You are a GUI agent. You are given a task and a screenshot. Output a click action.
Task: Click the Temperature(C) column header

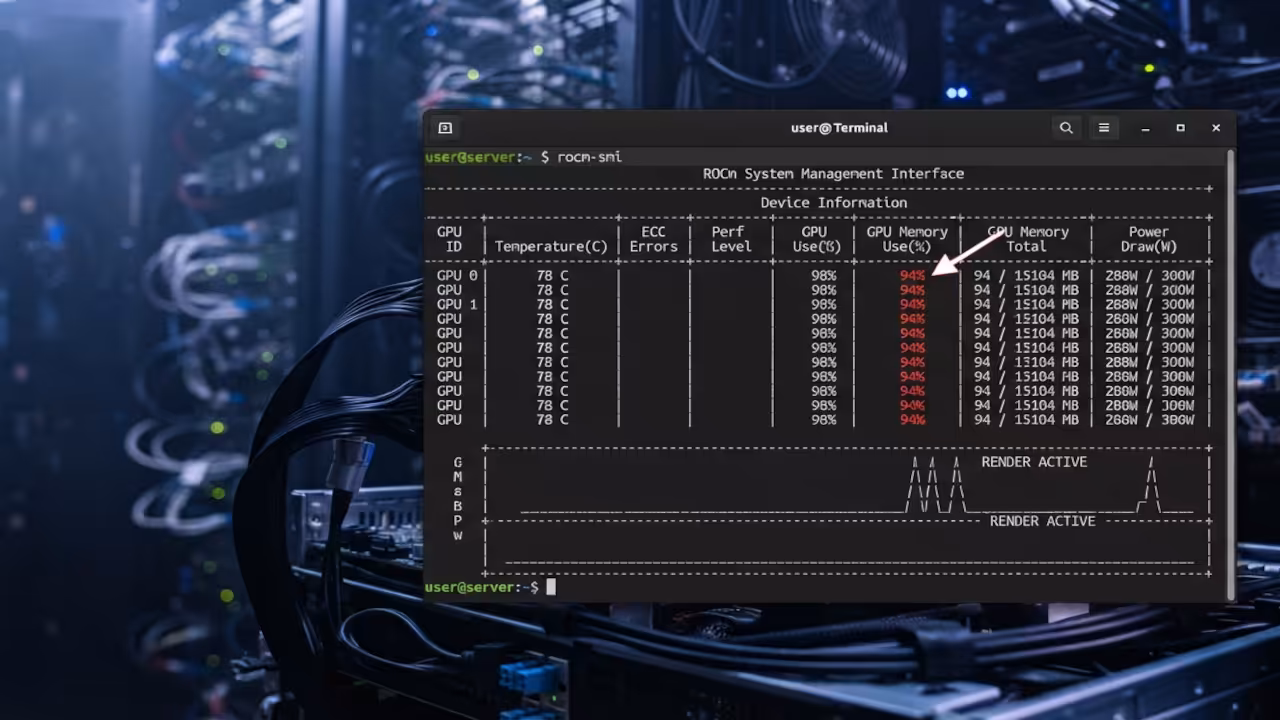pyautogui.click(x=551, y=247)
